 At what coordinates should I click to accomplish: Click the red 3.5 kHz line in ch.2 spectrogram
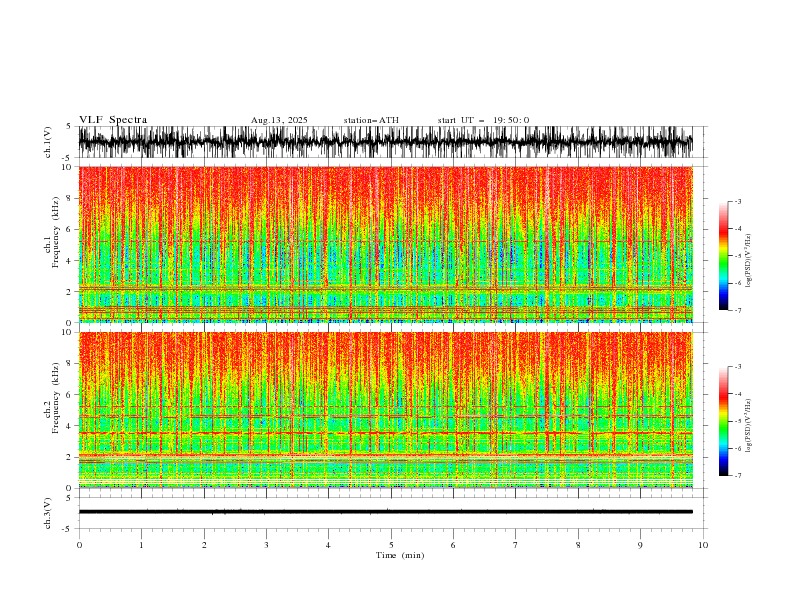point(385,433)
